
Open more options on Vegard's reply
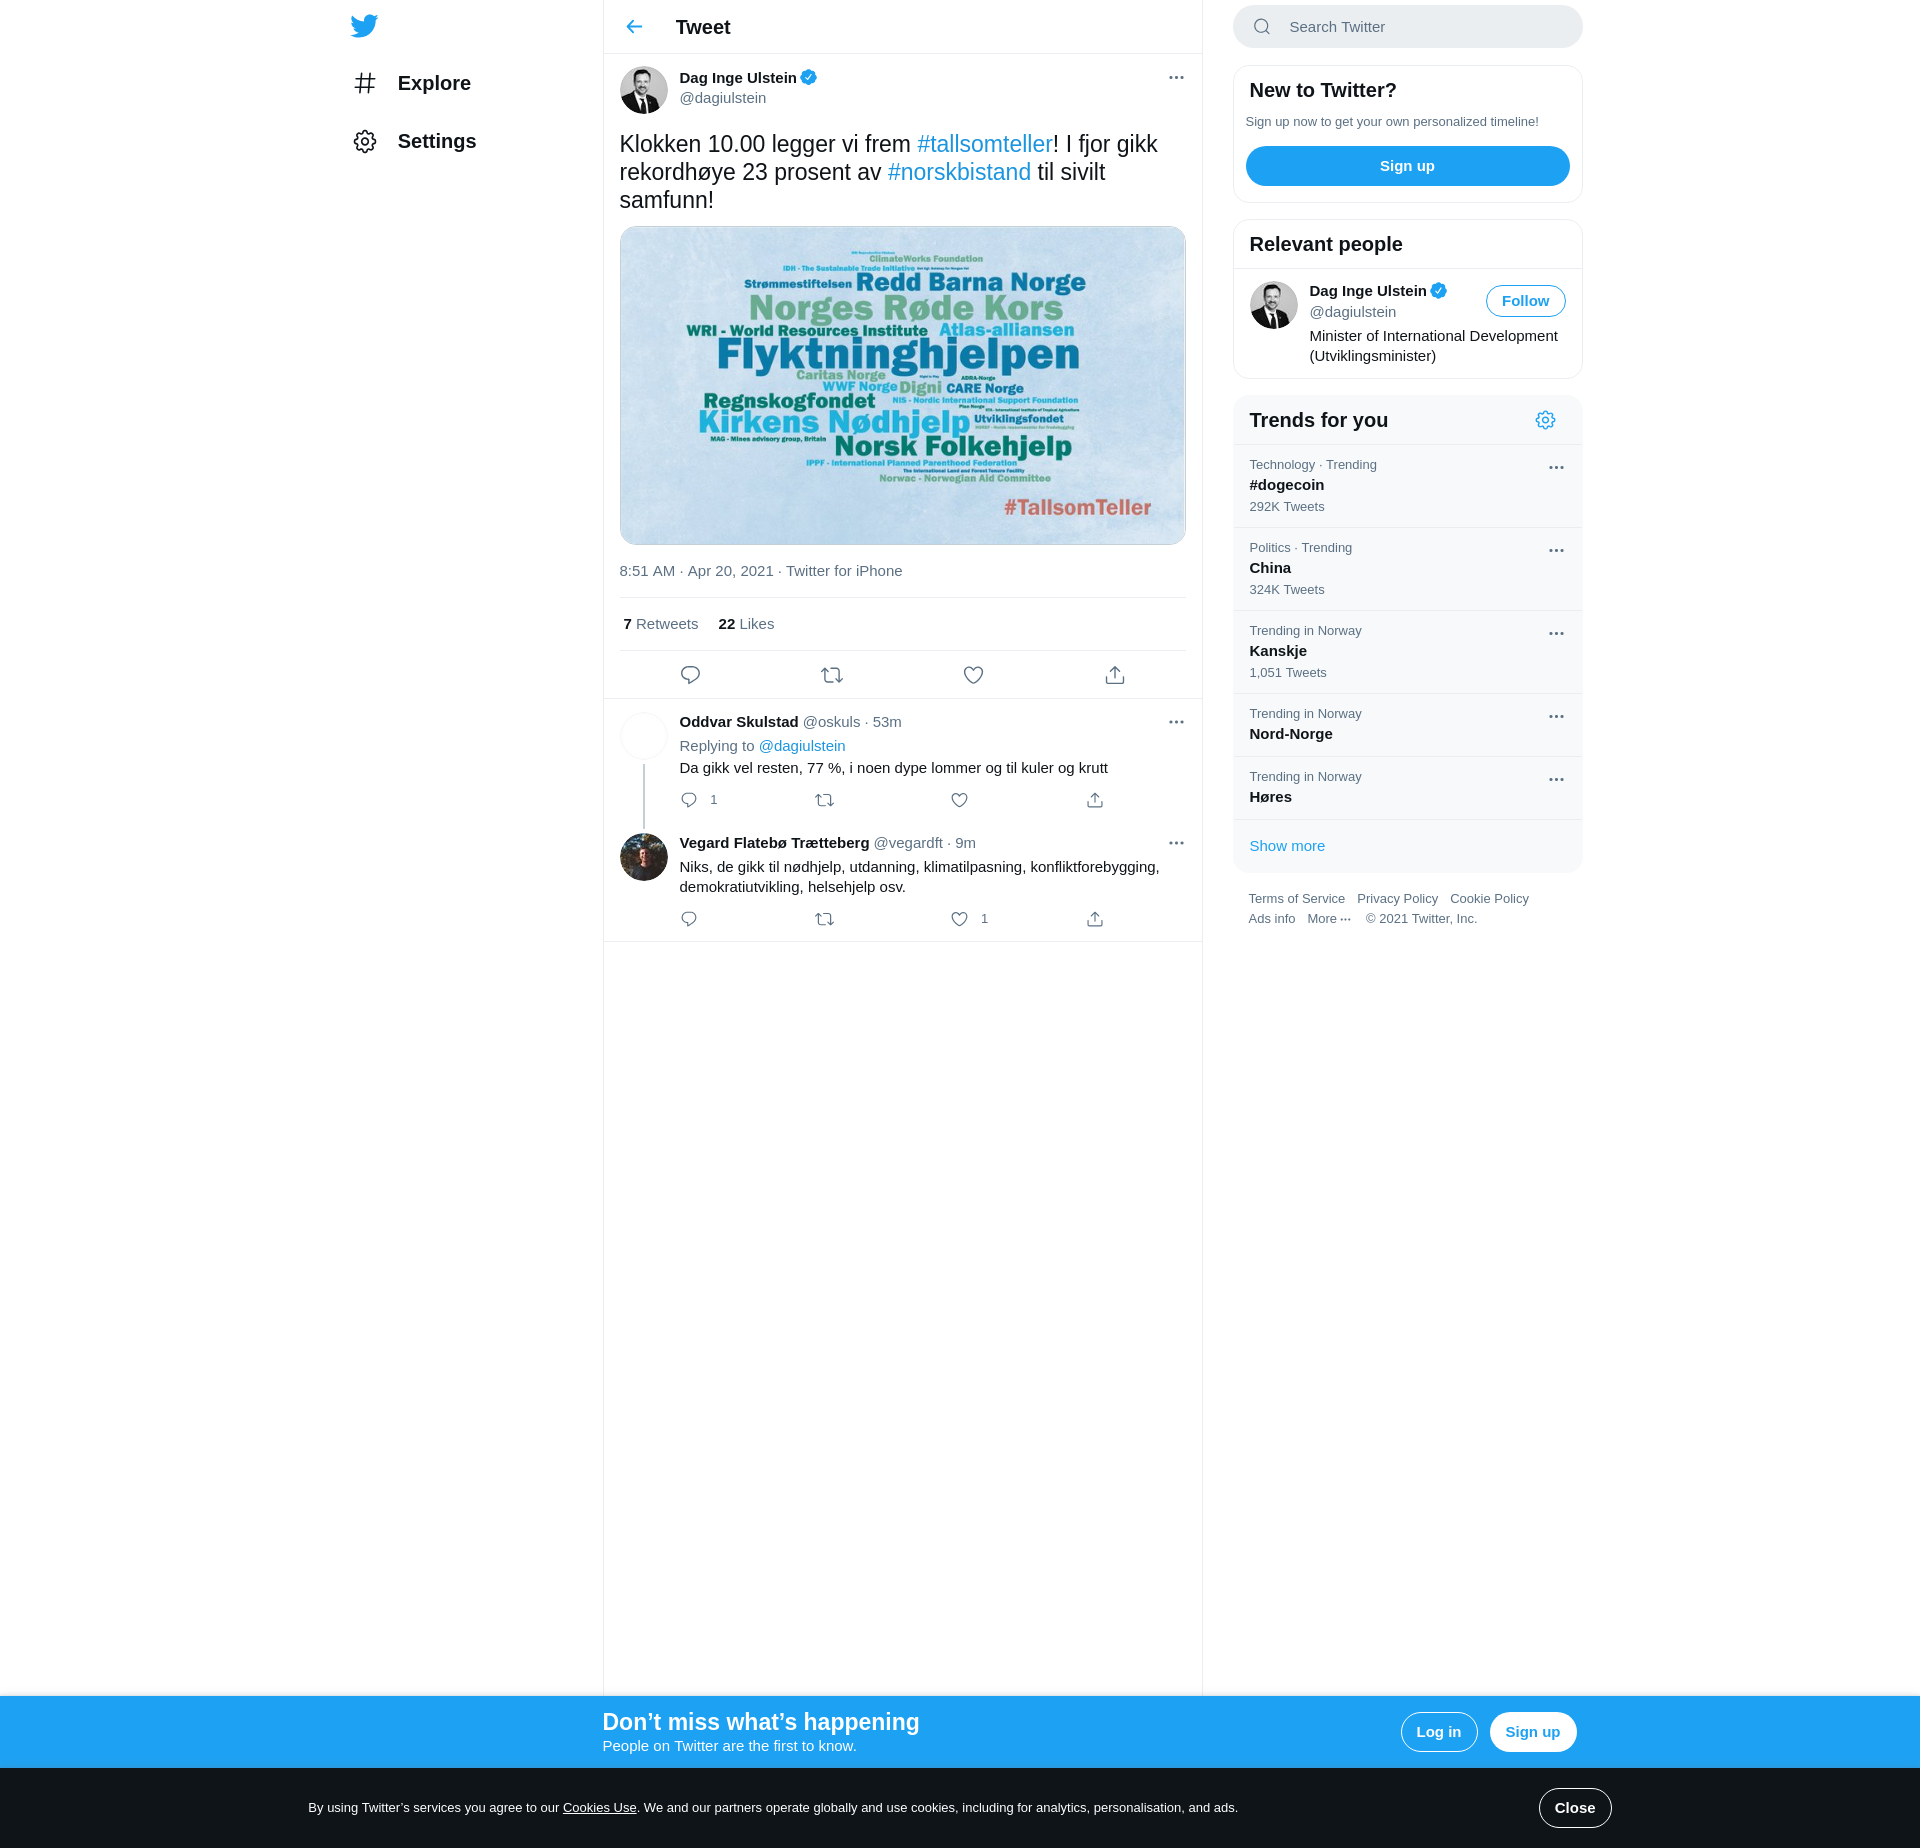1176,843
